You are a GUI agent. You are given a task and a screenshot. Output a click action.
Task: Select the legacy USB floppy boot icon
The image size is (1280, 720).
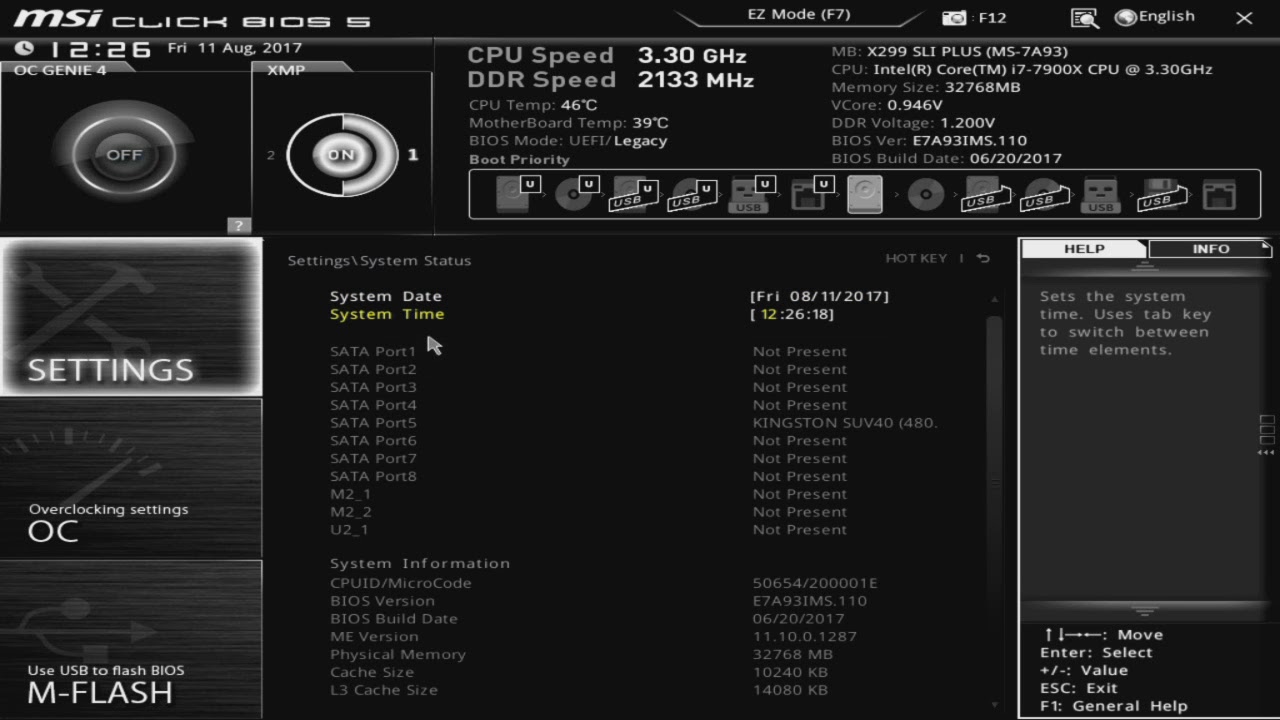(1160, 194)
